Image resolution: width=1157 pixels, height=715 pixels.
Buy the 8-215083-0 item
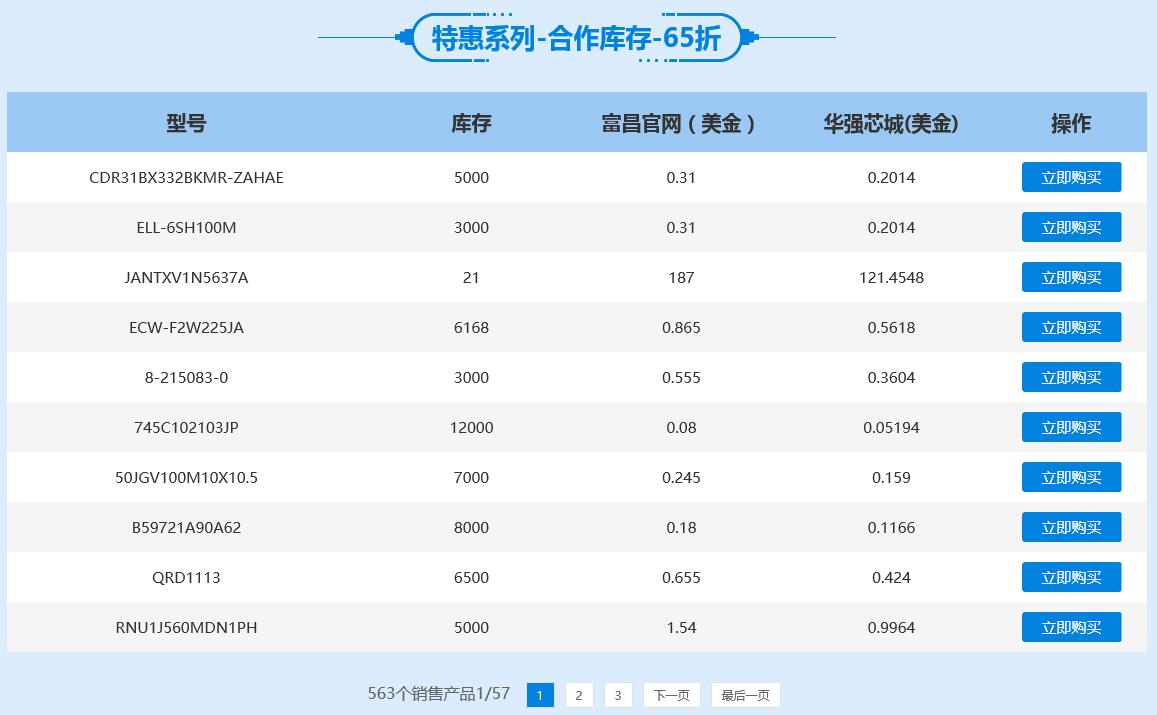click(1071, 377)
